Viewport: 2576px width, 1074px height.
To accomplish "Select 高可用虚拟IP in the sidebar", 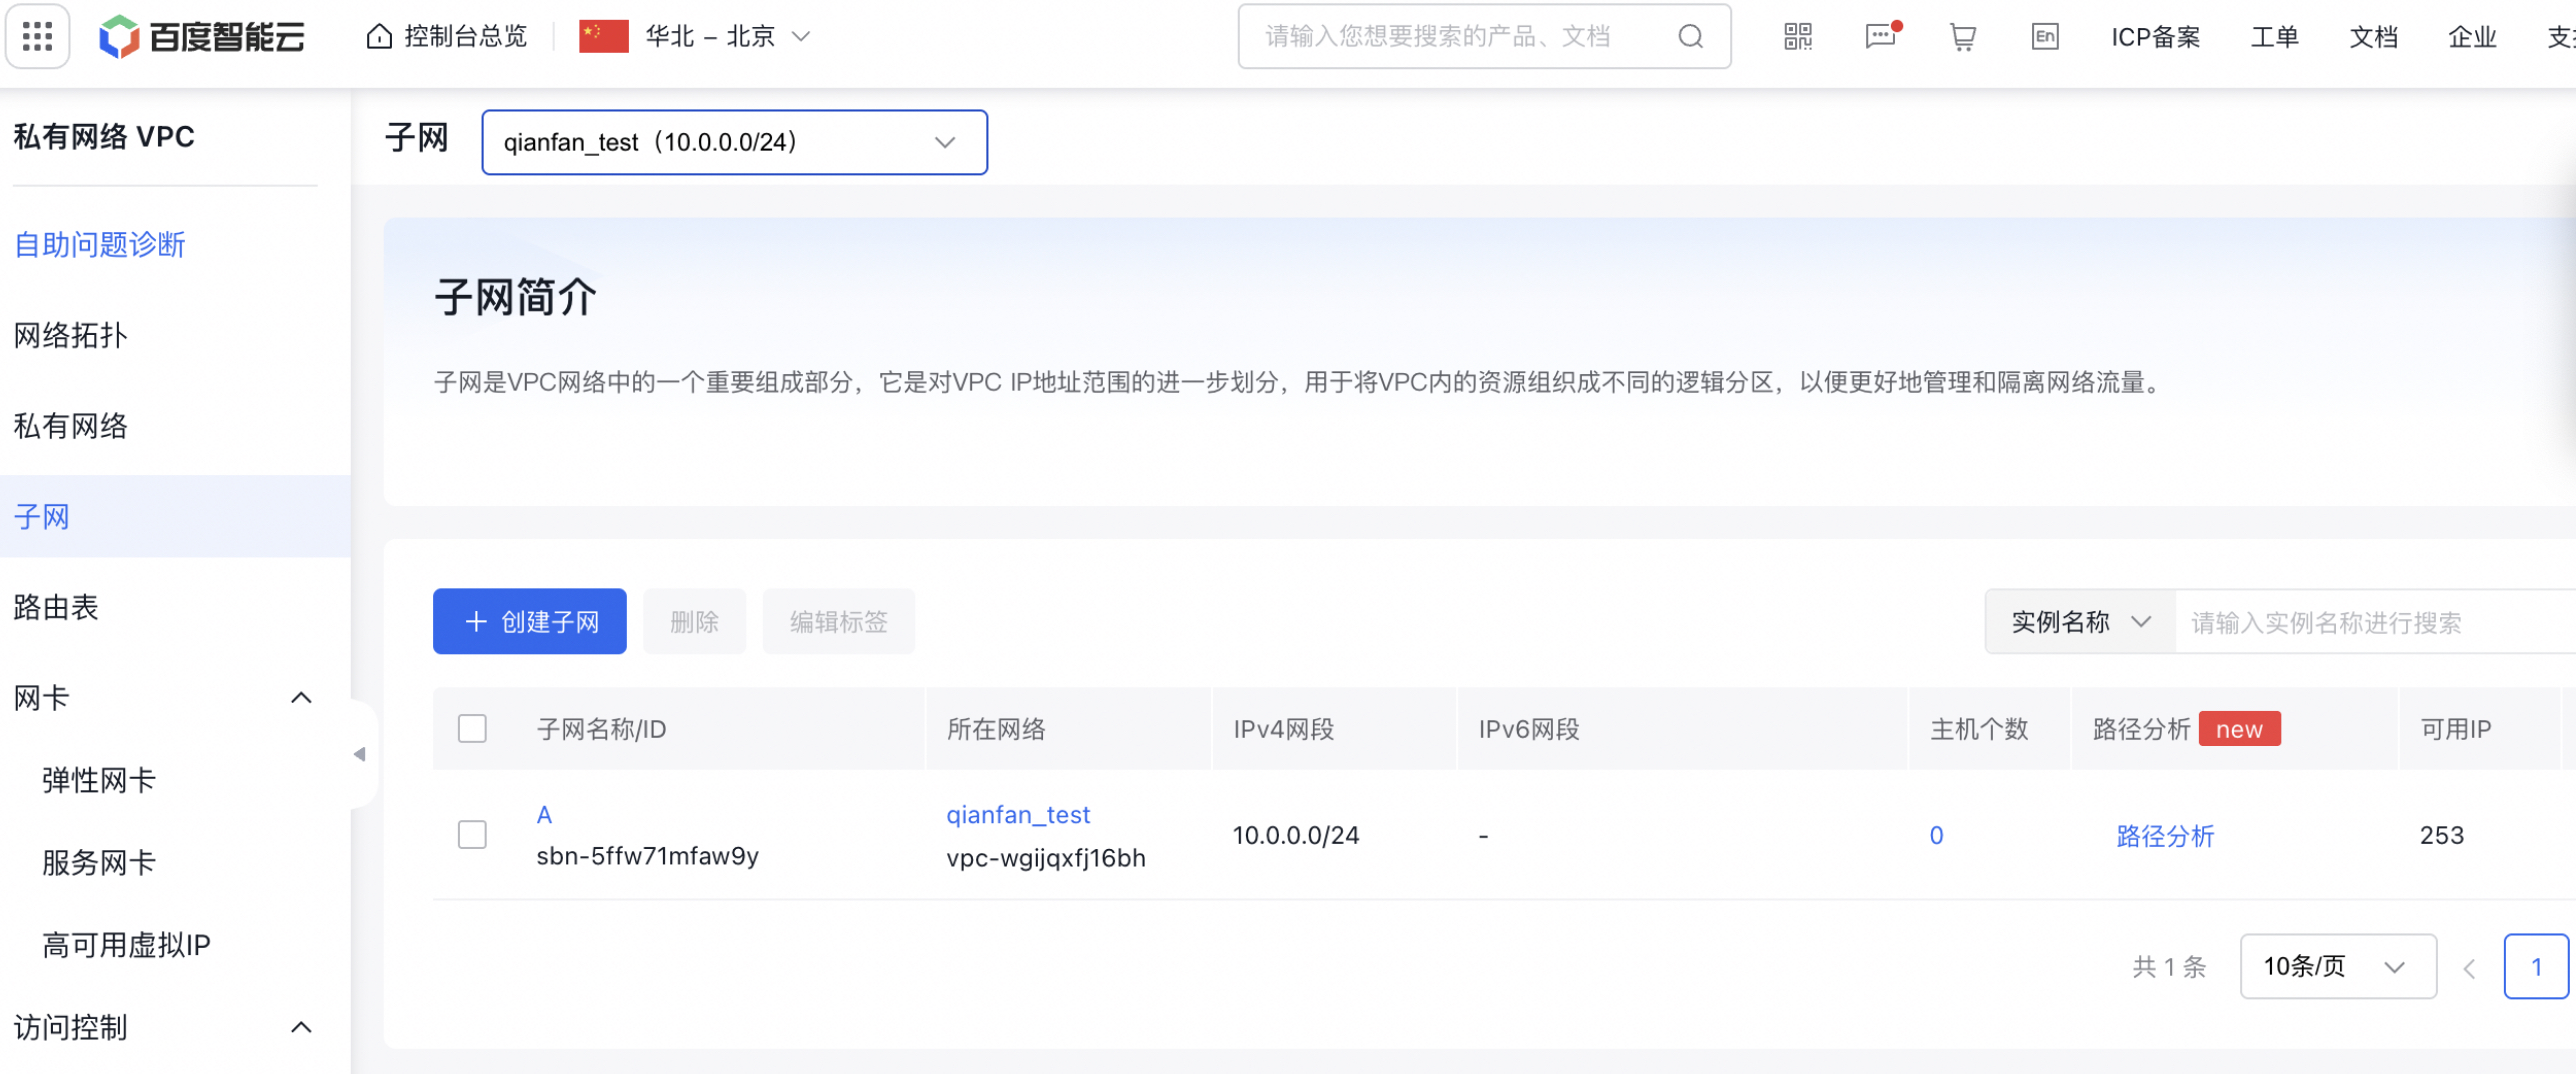I will point(127,944).
